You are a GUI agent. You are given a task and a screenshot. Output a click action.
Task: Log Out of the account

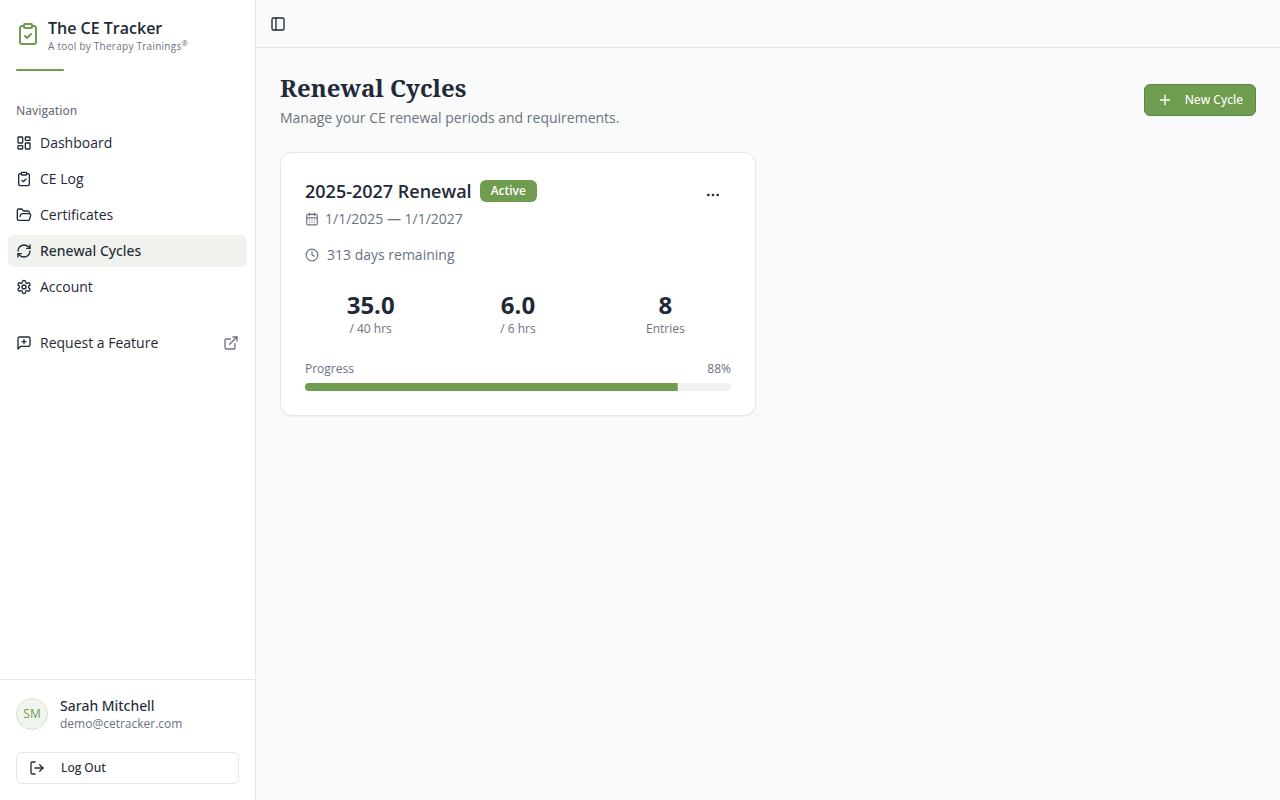(127, 768)
